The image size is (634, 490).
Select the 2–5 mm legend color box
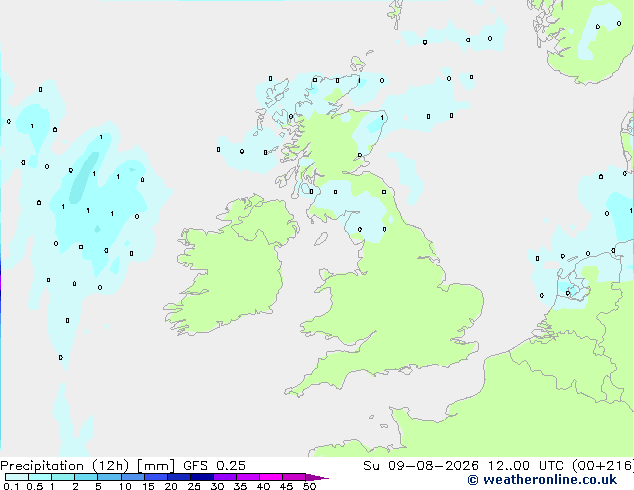pos(86,477)
